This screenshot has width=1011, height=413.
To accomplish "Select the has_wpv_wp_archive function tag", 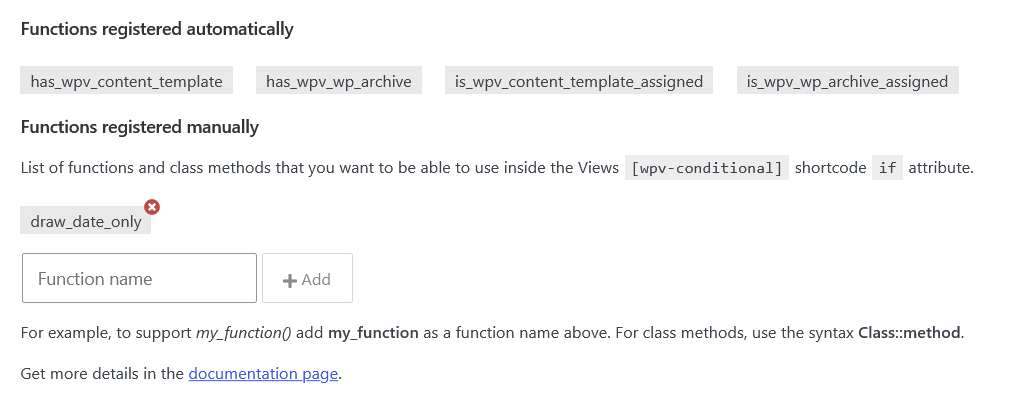I will tap(339, 80).
